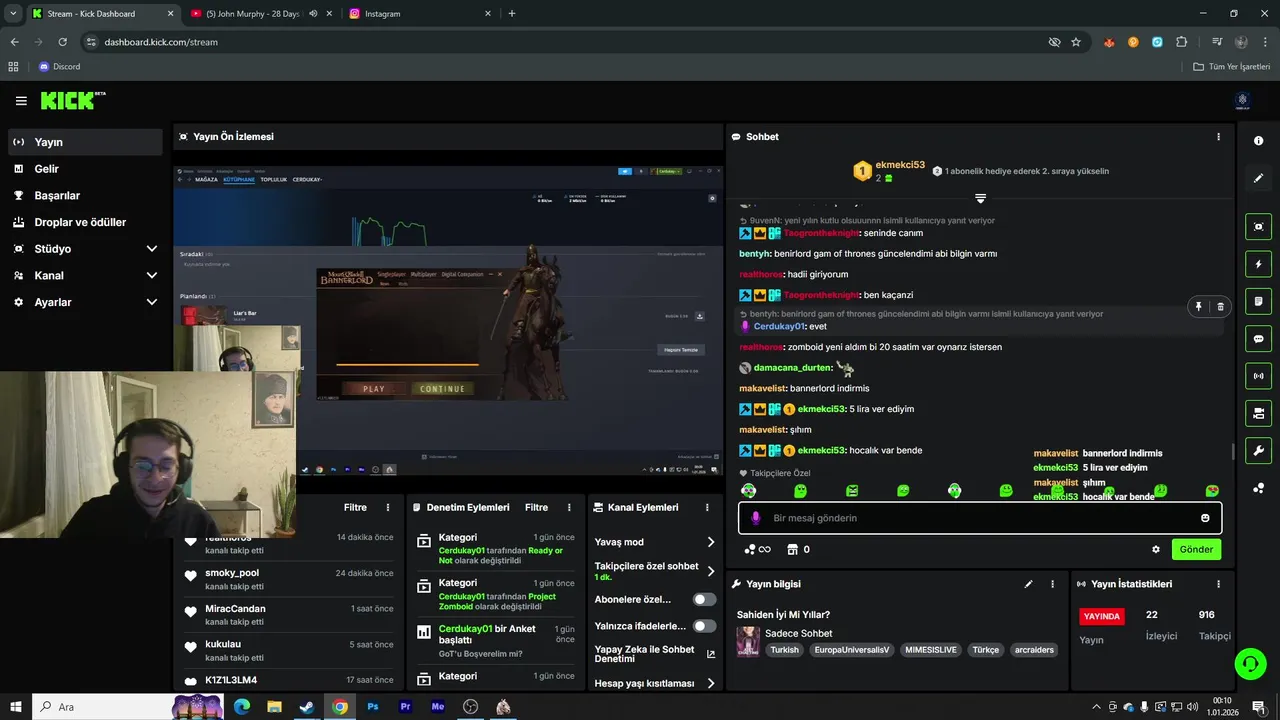Click the channel points icon below message box
1280x720 pixels.
click(x=757, y=549)
